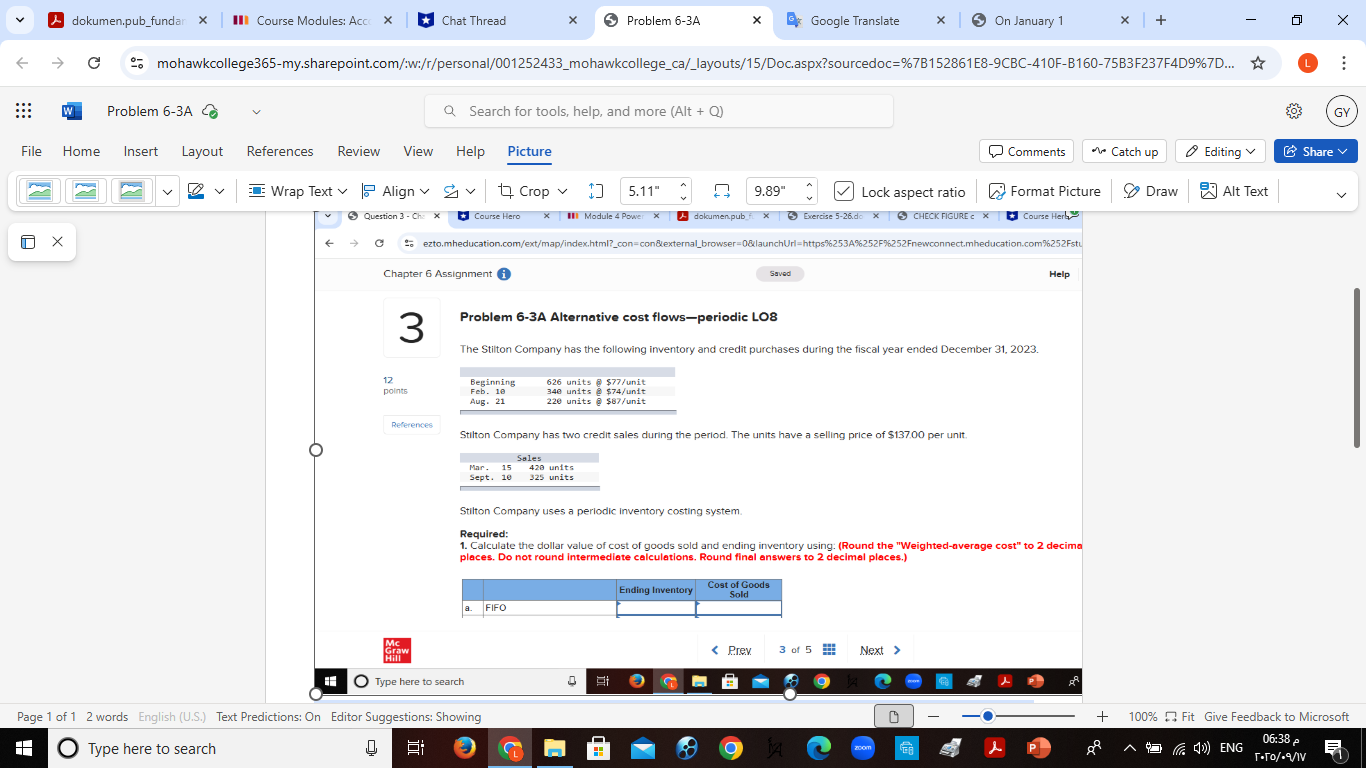This screenshot has height=768, width=1366.
Task: Open the Format Picture pane
Action: click(x=1044, y=190)
